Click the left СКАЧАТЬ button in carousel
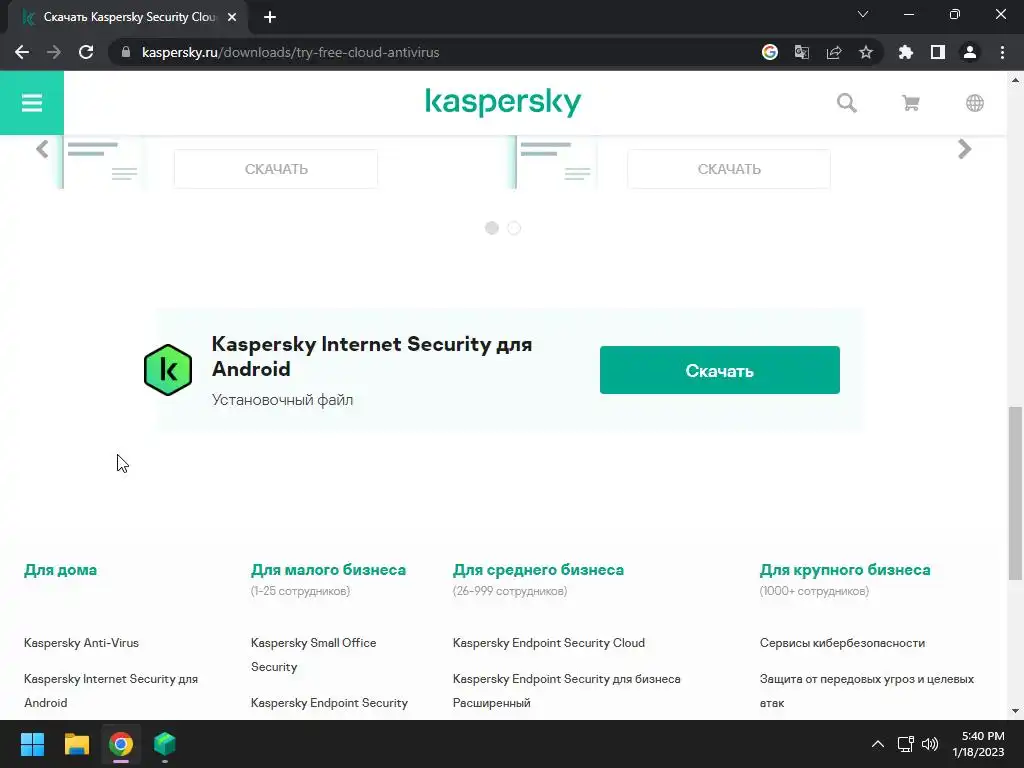The height and width of the screenshot is (768, 1024). (x=276, y=169)
